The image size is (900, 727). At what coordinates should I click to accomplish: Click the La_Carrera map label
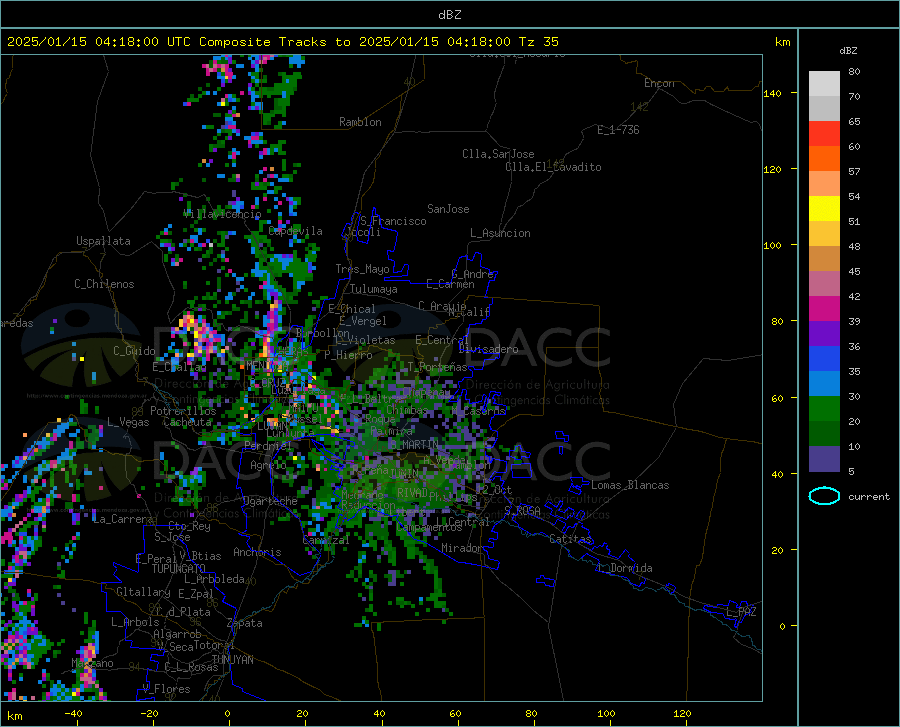tap(123, 519)
